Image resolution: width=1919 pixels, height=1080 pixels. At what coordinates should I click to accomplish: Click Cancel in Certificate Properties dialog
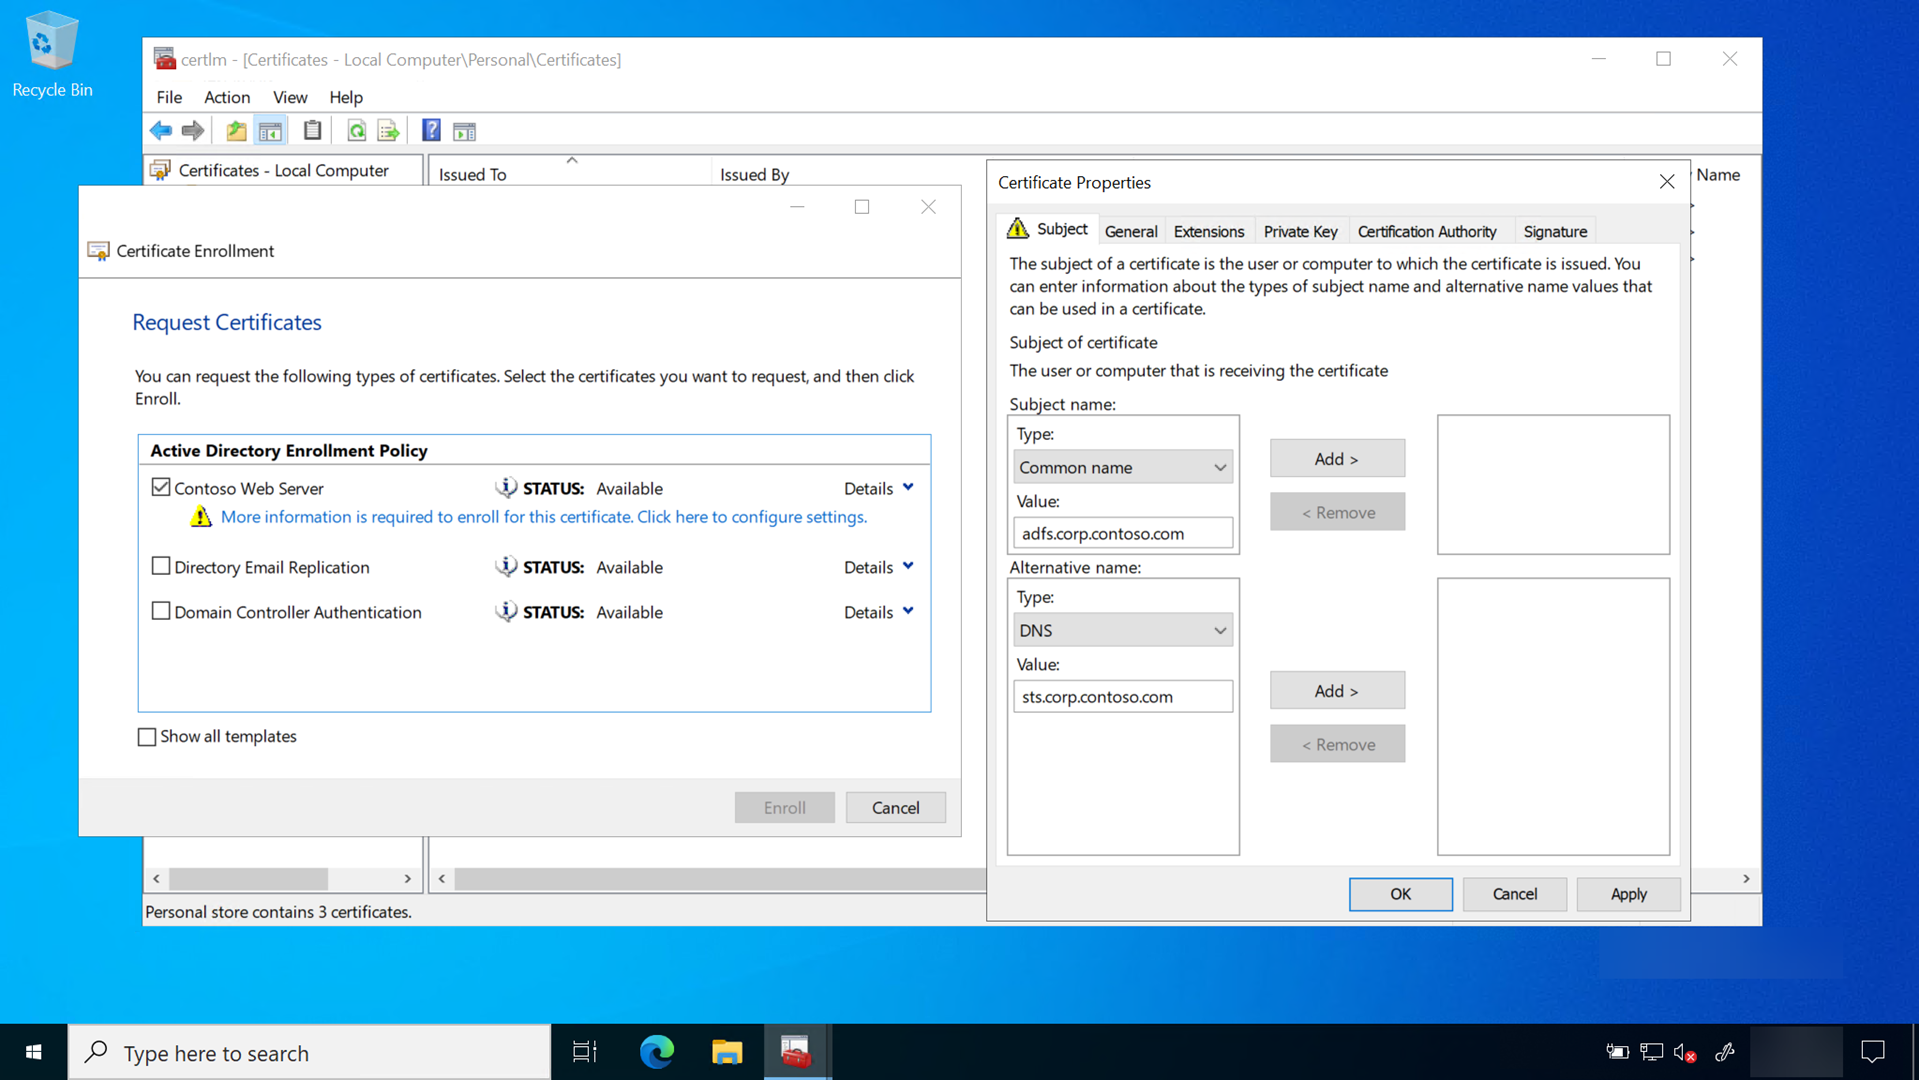1514,894
